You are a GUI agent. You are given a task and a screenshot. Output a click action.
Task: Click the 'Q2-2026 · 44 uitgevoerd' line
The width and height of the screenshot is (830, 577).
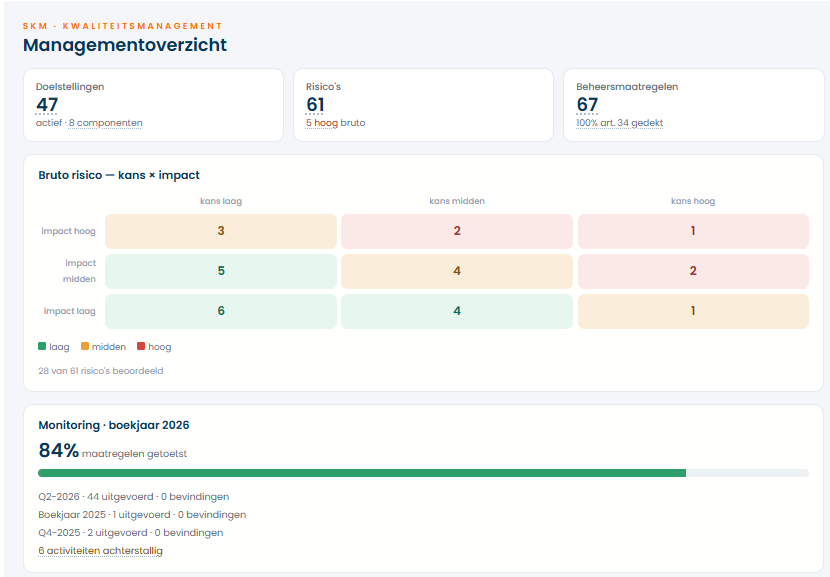coord(133,497)
